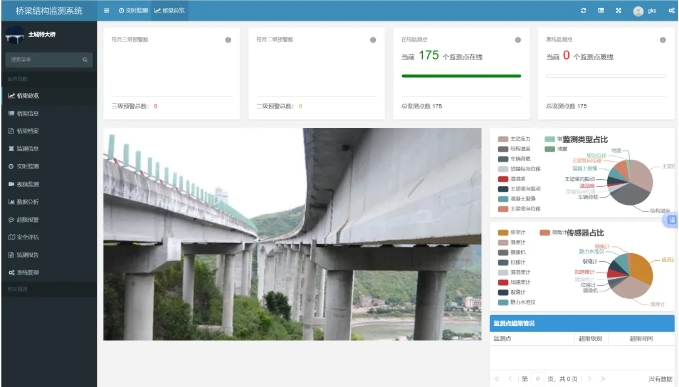This screenshot has width=679, height=387.
Task: Click the gks user avatar
Action: tap(638, 11)
